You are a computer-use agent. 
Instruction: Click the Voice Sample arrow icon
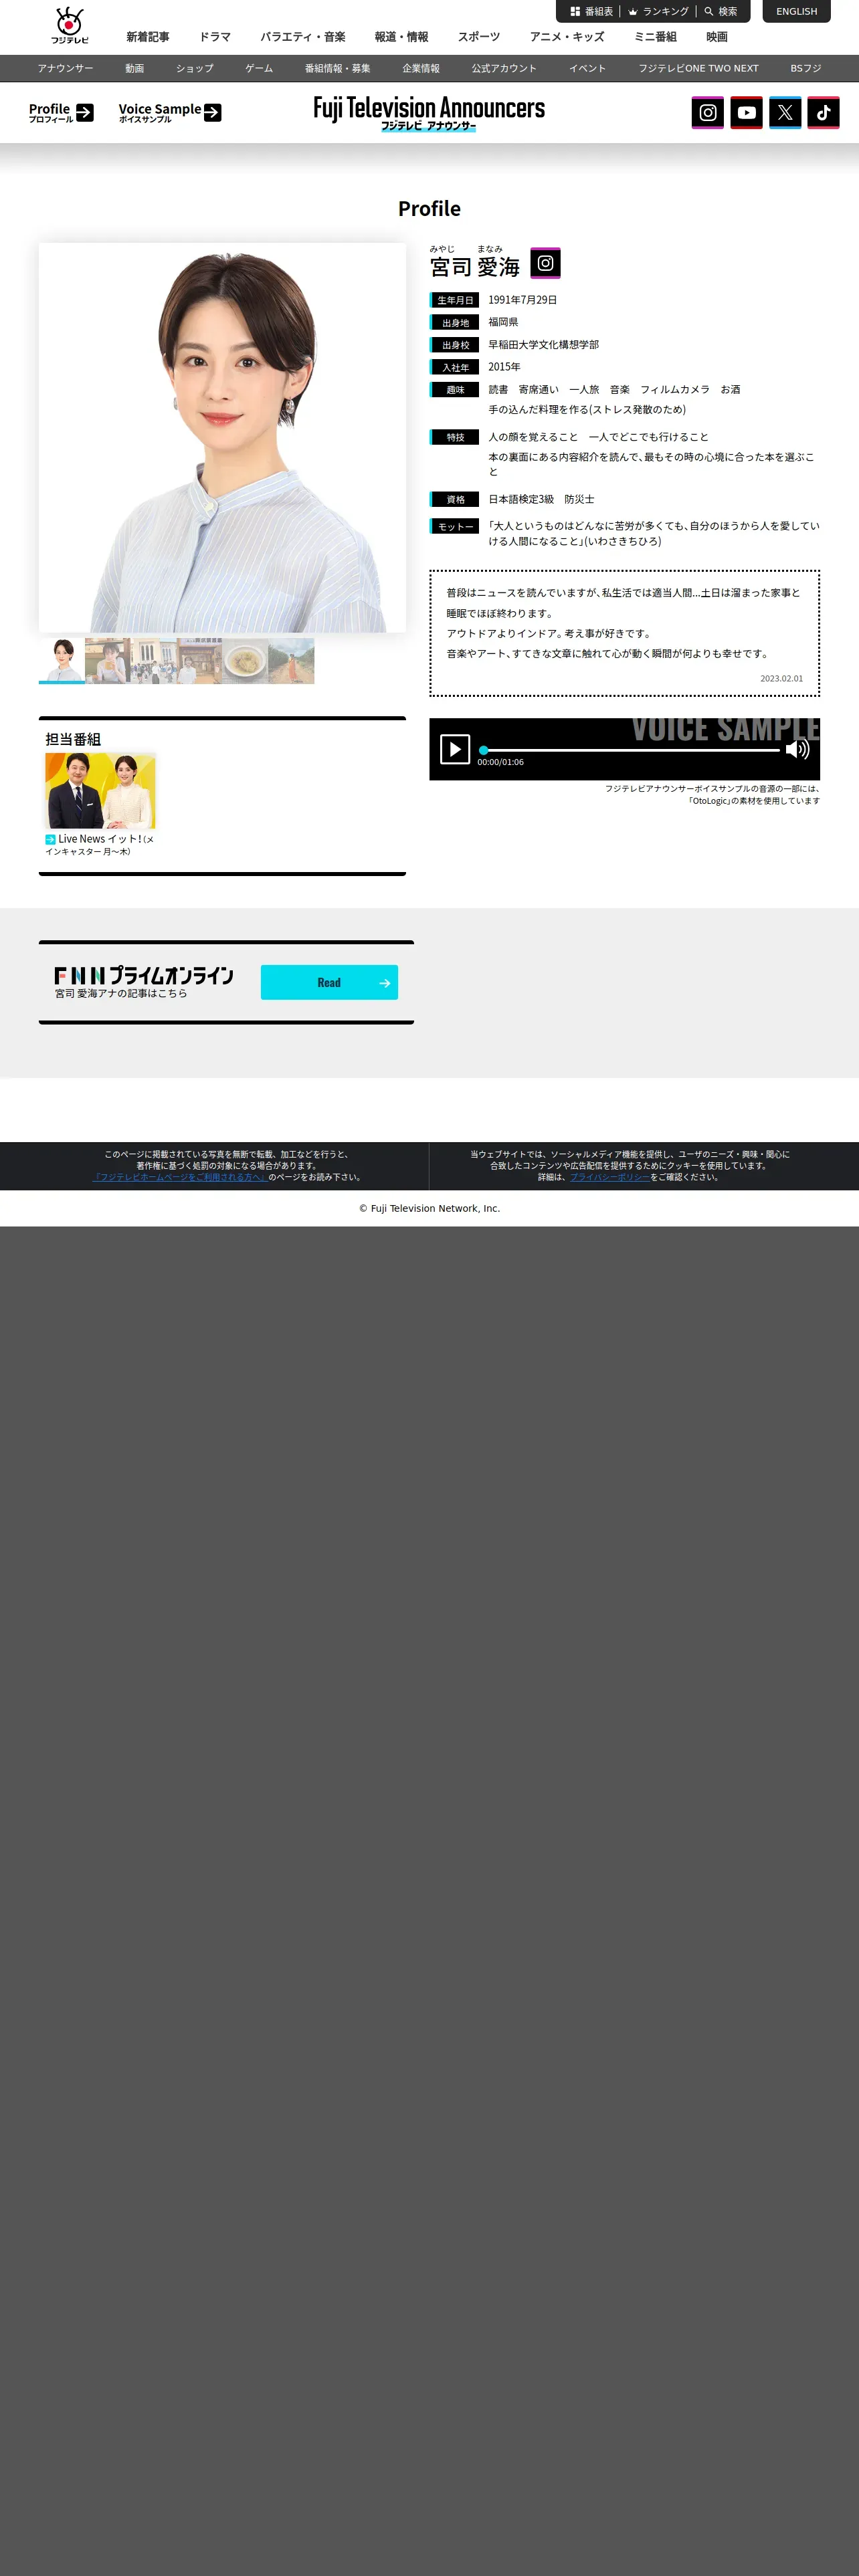click(212, 113)
